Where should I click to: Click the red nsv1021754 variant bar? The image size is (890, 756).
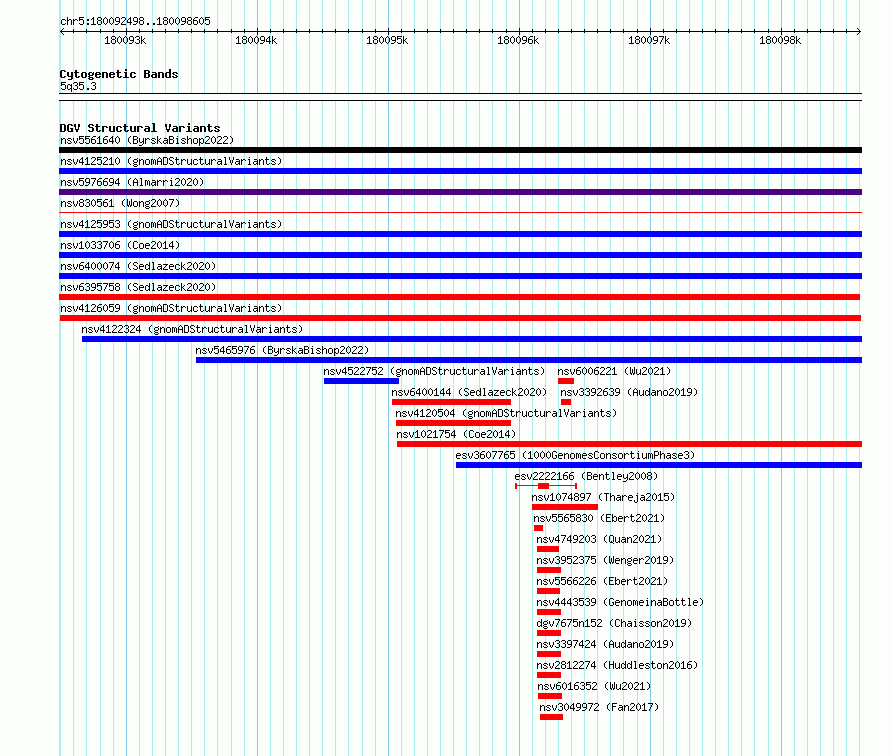[x=629, y=444]
